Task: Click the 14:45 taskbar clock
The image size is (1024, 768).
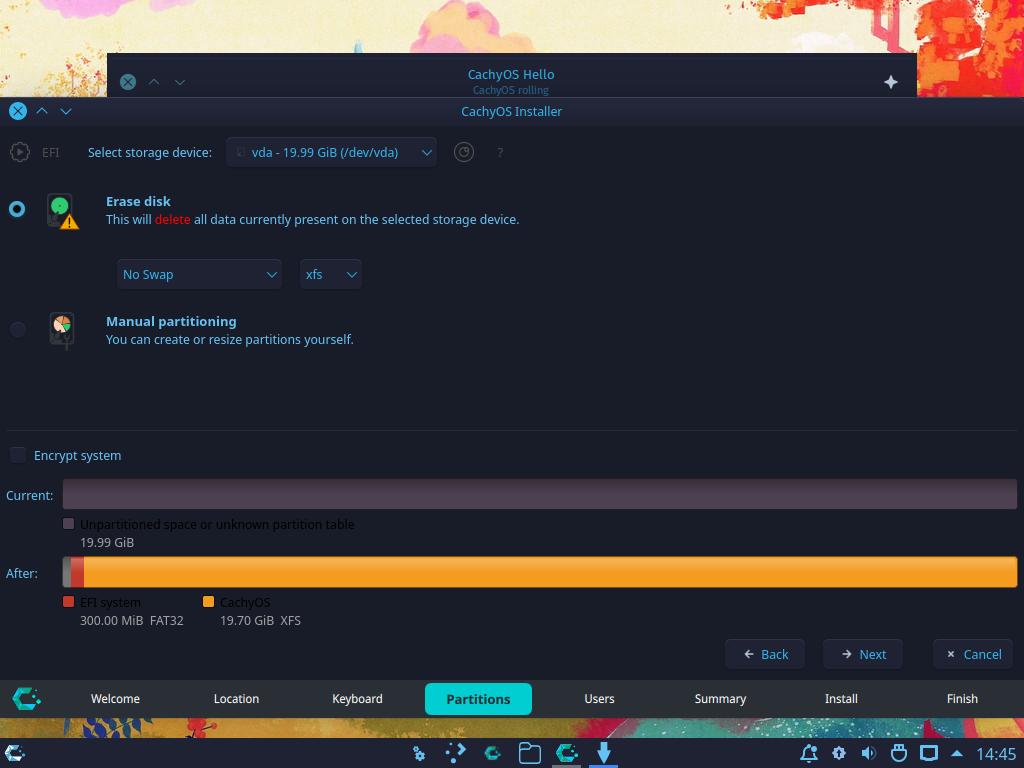Action: (x=996, y=754)
